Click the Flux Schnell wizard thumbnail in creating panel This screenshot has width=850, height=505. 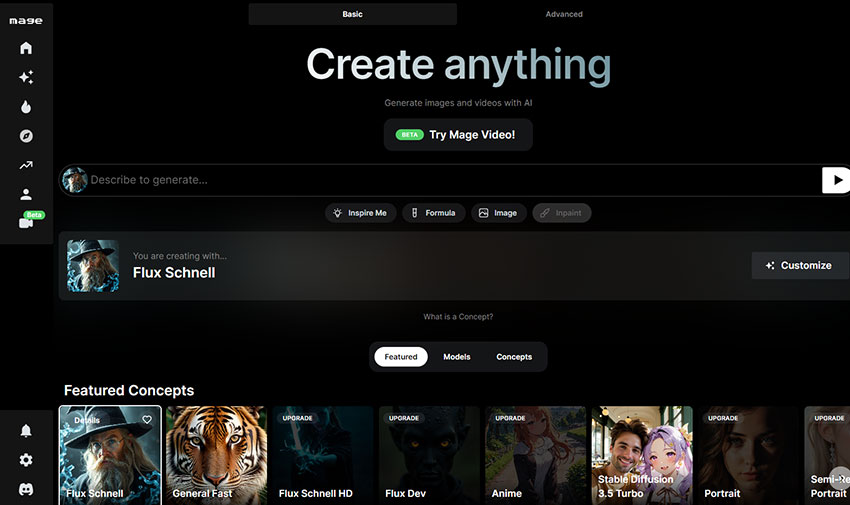[x=93, y=266]
